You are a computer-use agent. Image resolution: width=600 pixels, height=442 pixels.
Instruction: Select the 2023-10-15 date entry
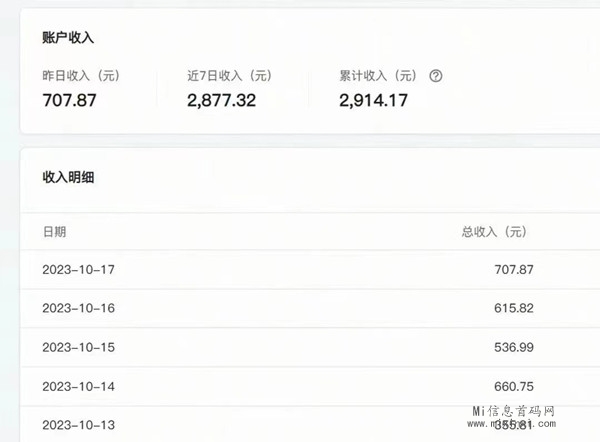click(79, 347)
